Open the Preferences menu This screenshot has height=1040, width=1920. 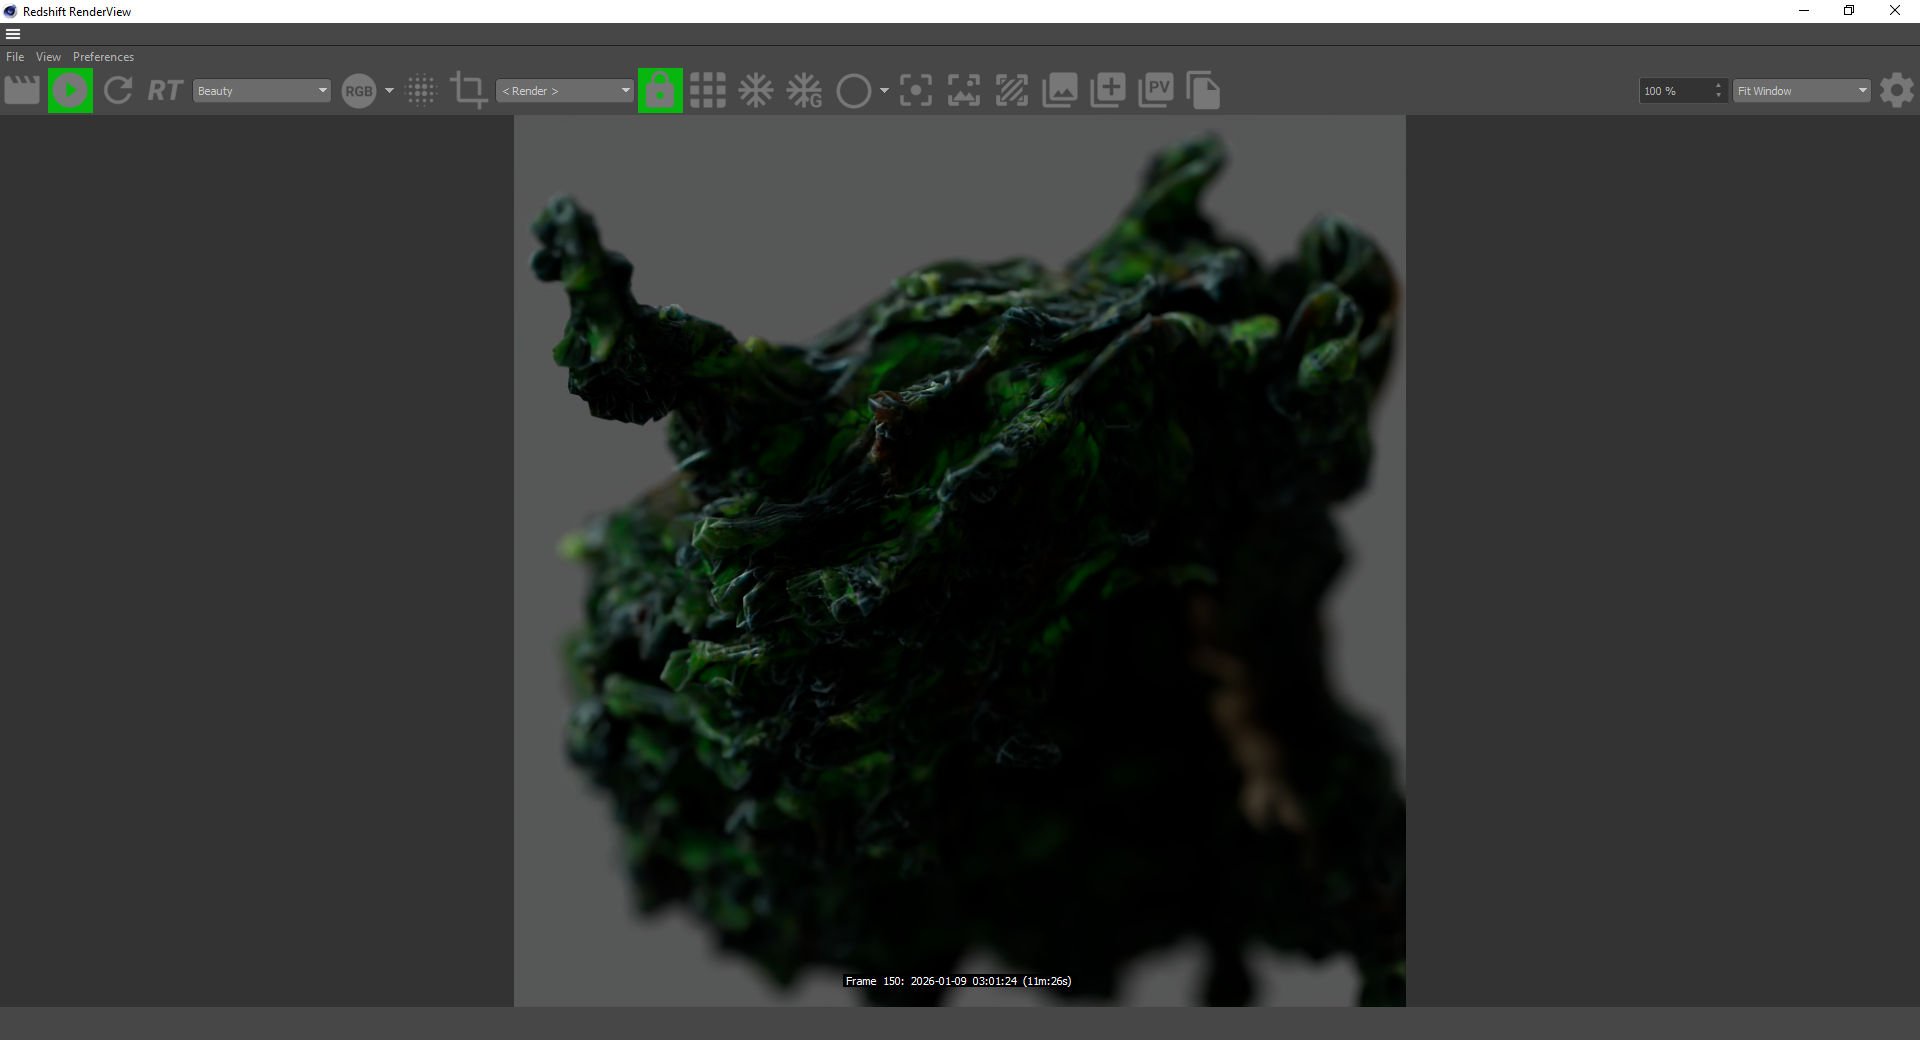tap(103, 57)
